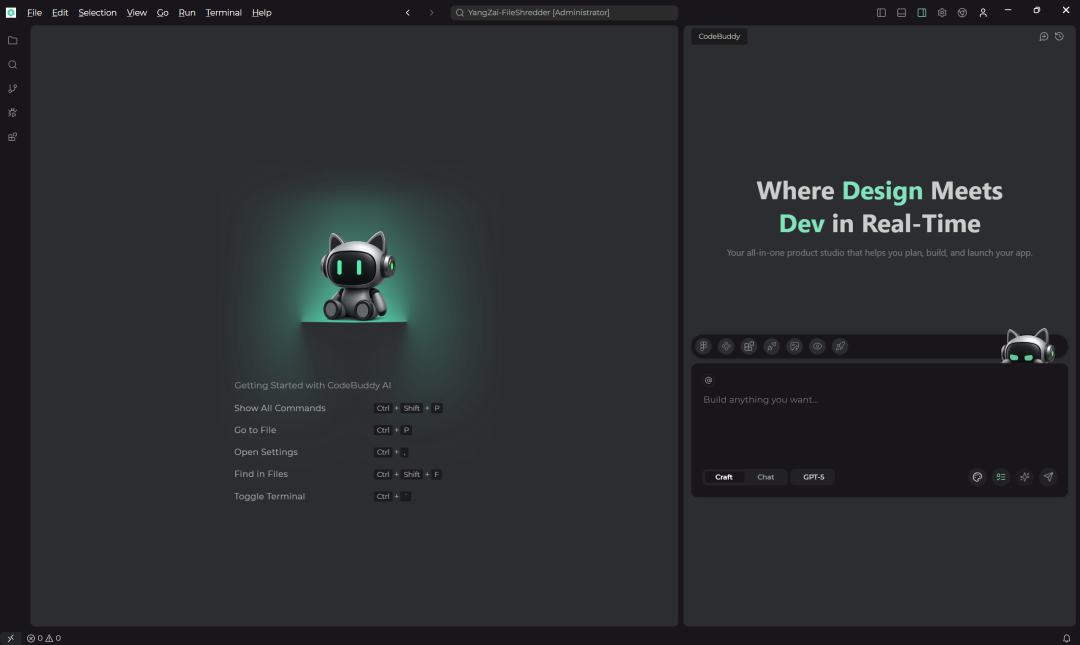Click the remote window status bar icon

(10, 638)
